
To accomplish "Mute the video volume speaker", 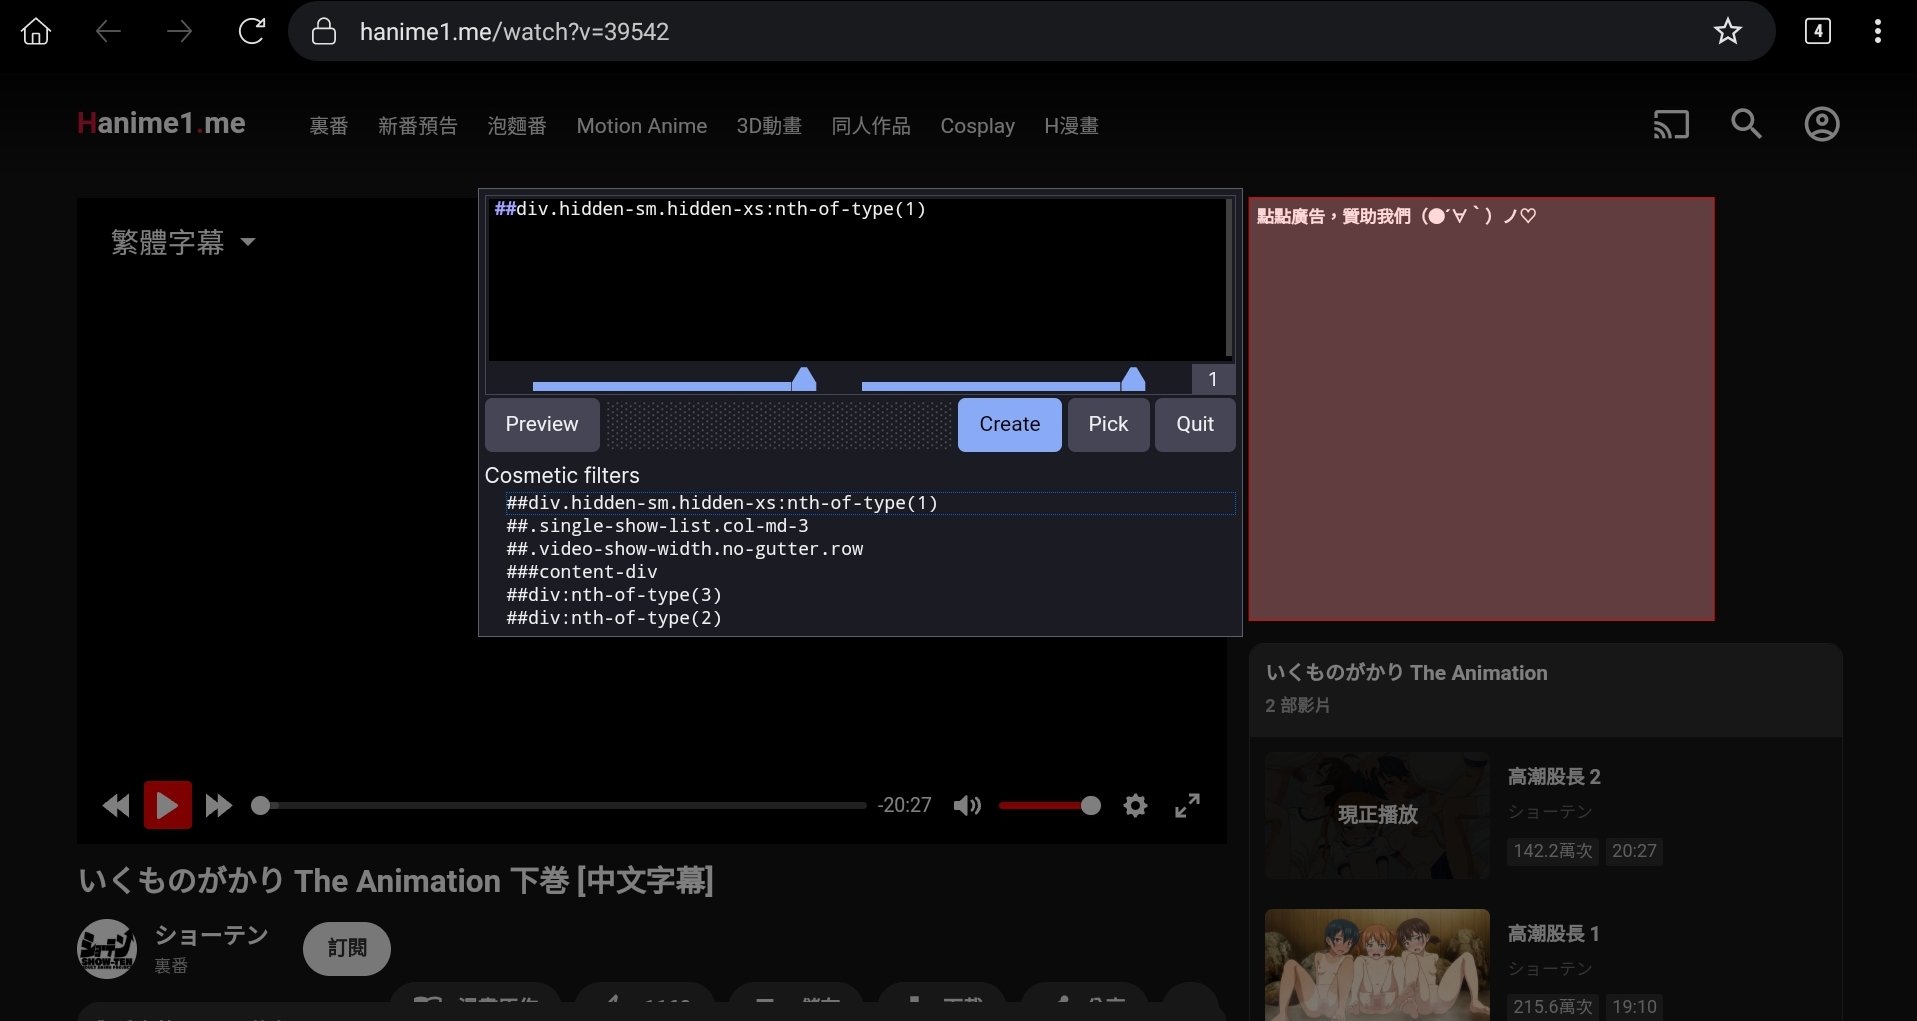I will [967, 805].
